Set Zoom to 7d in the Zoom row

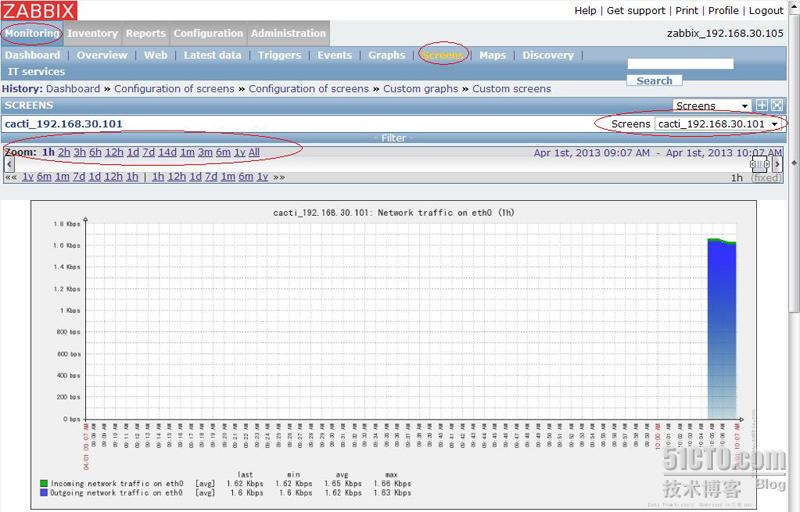(148, 152)
